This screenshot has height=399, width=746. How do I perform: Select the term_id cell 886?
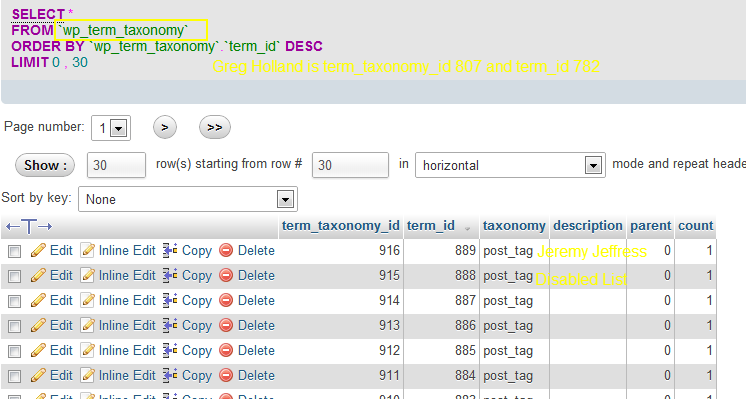[x=442, y=325]
